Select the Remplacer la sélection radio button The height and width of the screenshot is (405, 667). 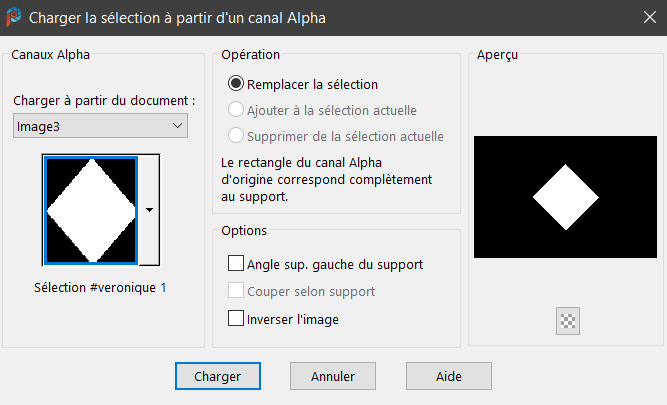click(x=237, y=85)
